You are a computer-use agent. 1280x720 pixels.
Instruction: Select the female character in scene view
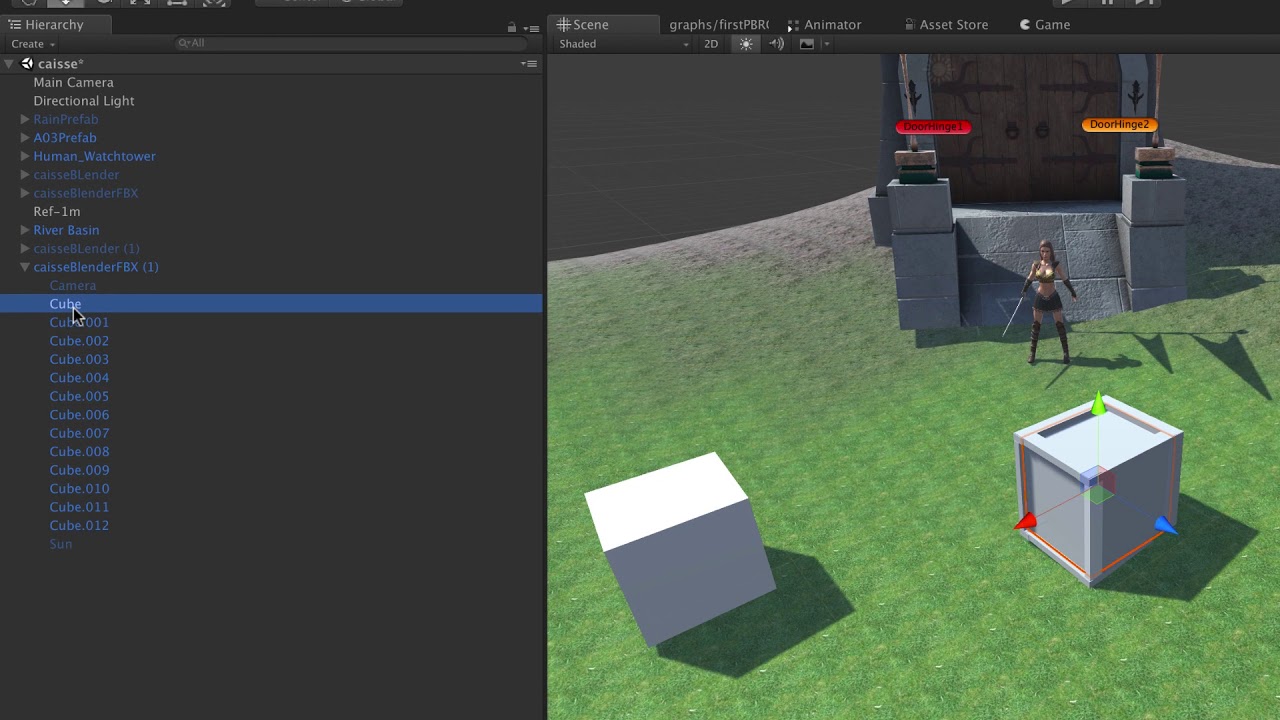point(1048,301)
